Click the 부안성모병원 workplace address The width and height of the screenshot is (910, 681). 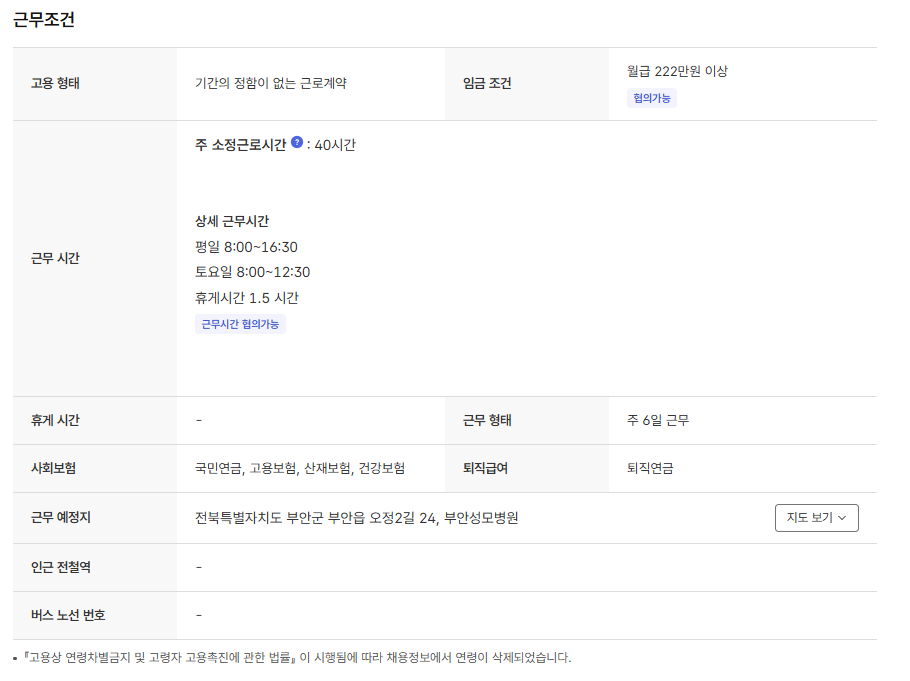pos(356,518)
